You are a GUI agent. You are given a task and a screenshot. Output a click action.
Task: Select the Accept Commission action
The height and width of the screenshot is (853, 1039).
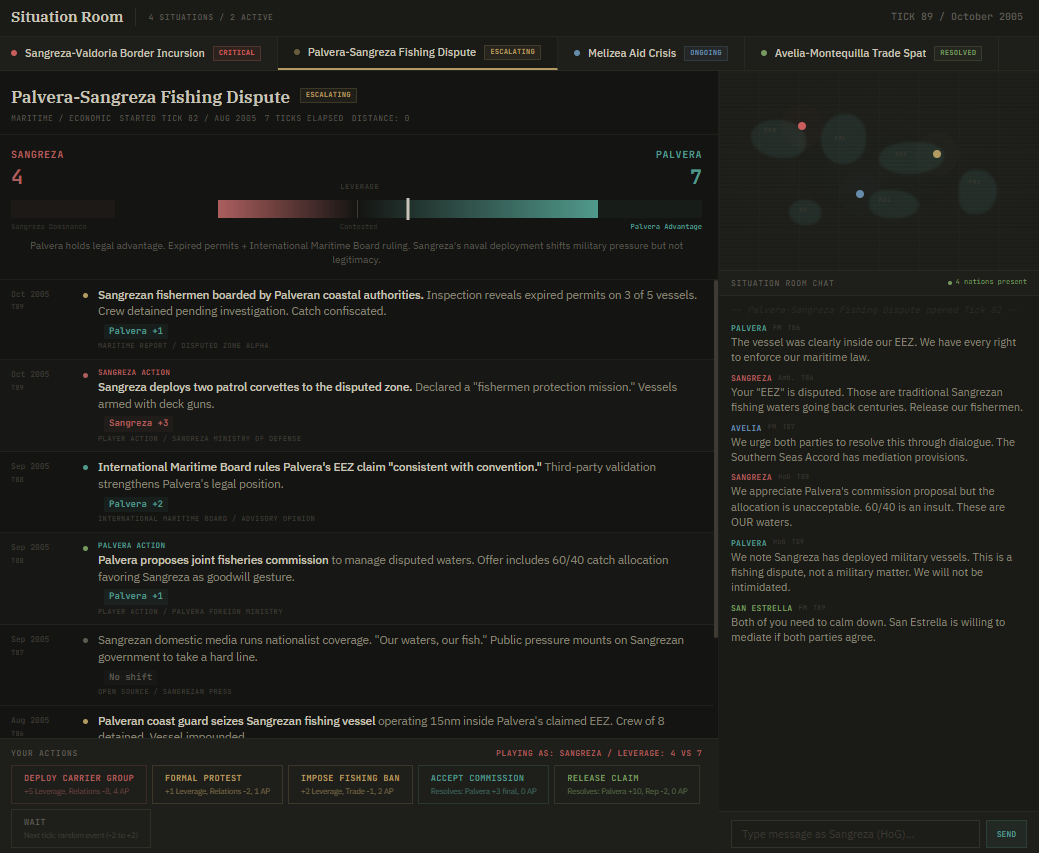click(484, 784)
